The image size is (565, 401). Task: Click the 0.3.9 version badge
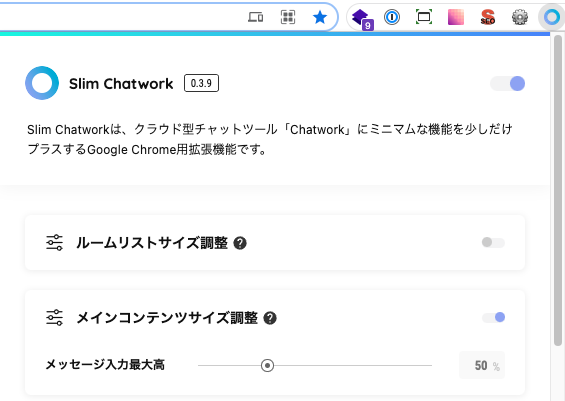[201, 83]
